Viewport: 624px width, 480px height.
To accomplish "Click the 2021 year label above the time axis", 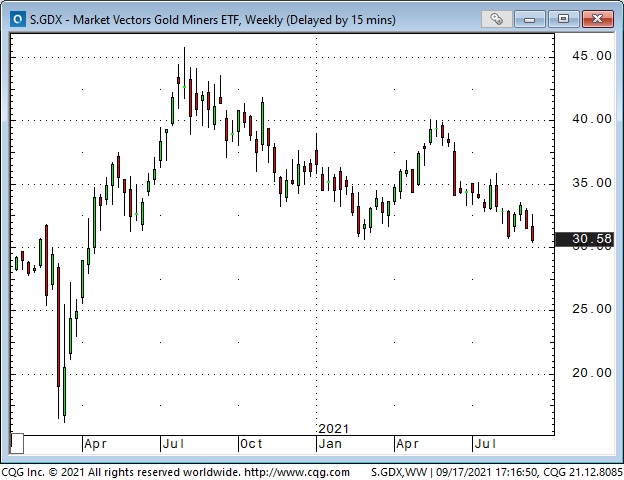I will click(333, 429).
